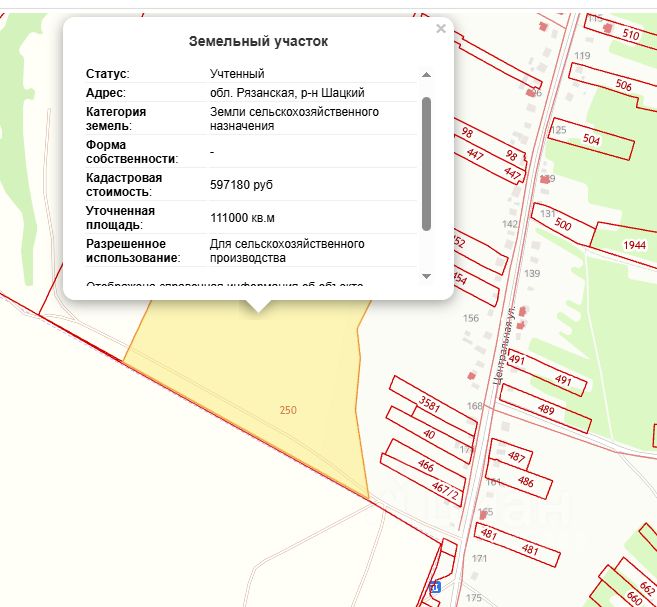657x607 pixels.
Task: Click house number 139 on map
Action: click(x=532, y=274)
